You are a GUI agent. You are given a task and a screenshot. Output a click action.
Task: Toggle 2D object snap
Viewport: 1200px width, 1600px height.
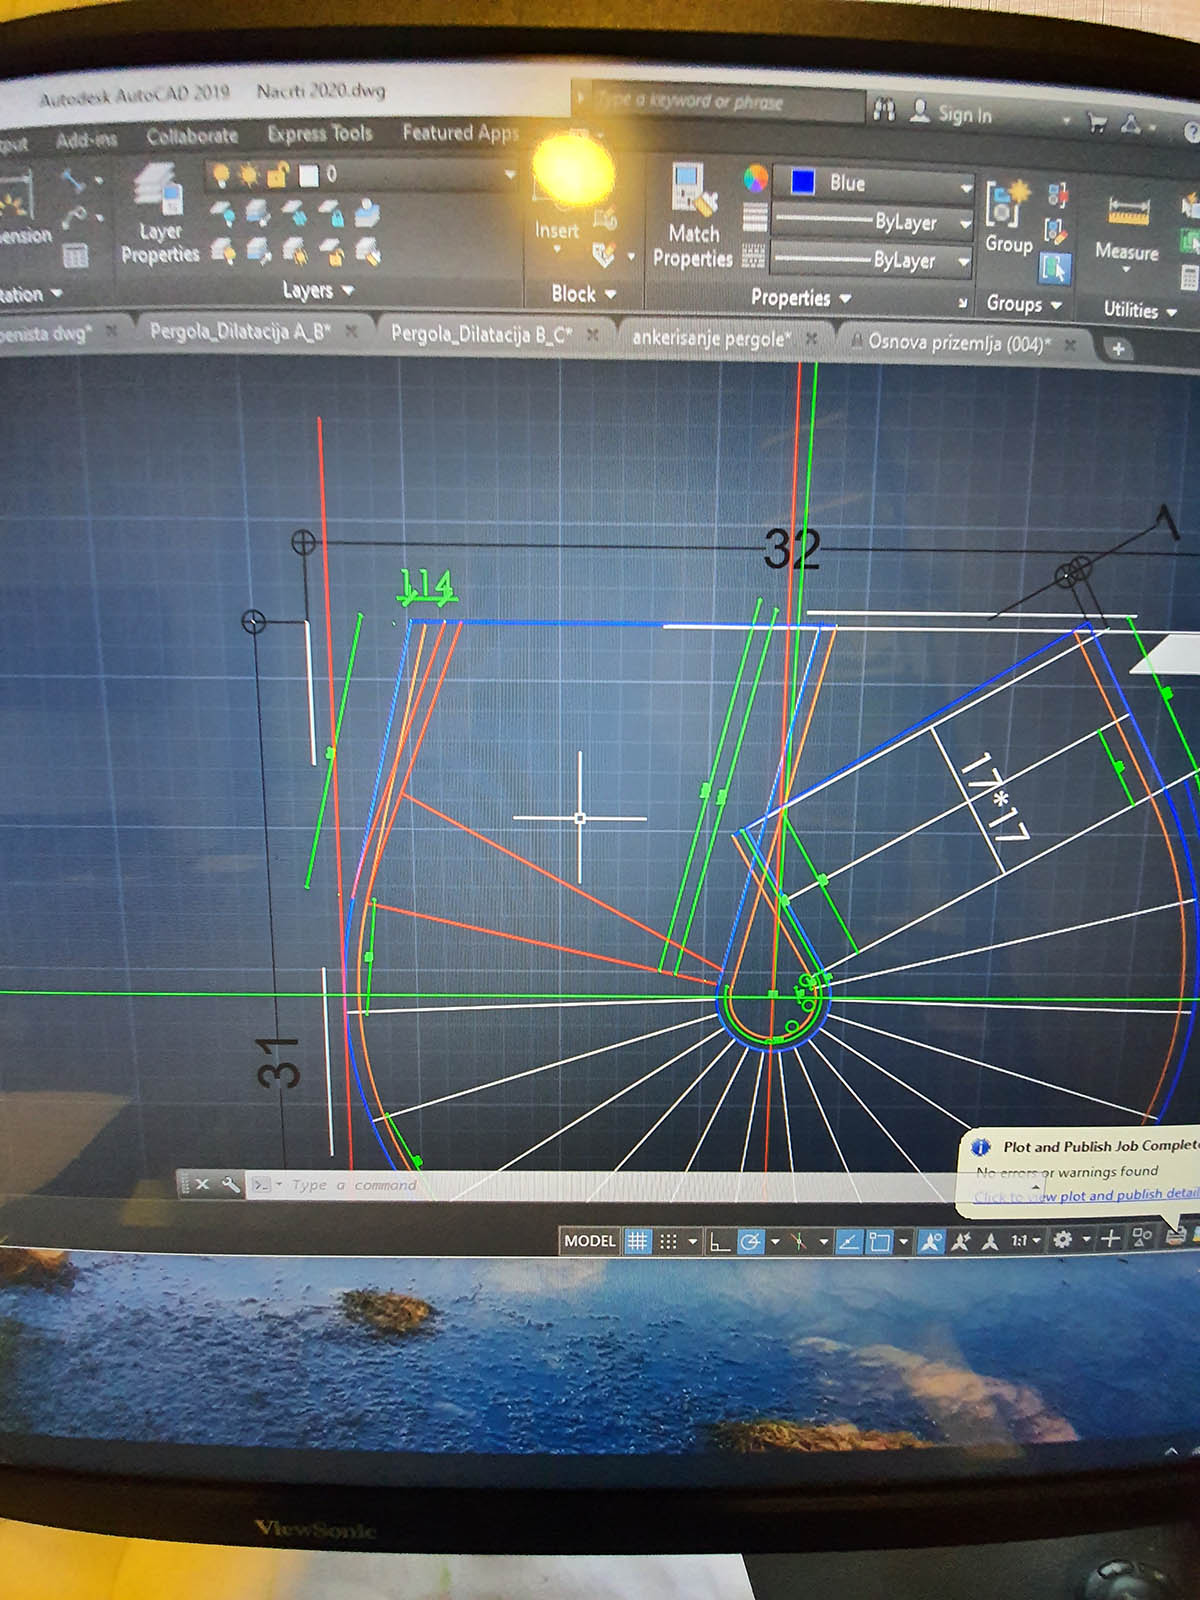point(879,1242)
